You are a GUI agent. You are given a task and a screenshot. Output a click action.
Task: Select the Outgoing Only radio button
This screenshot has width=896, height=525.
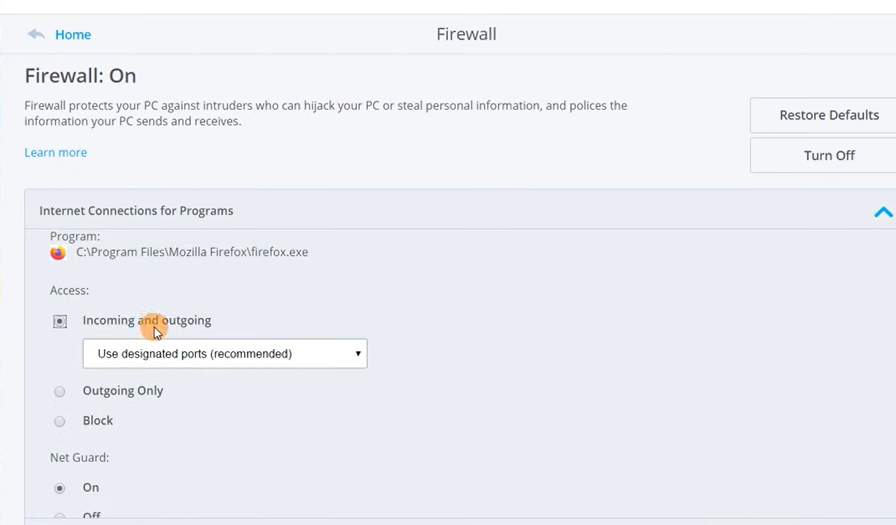[59, 391]
